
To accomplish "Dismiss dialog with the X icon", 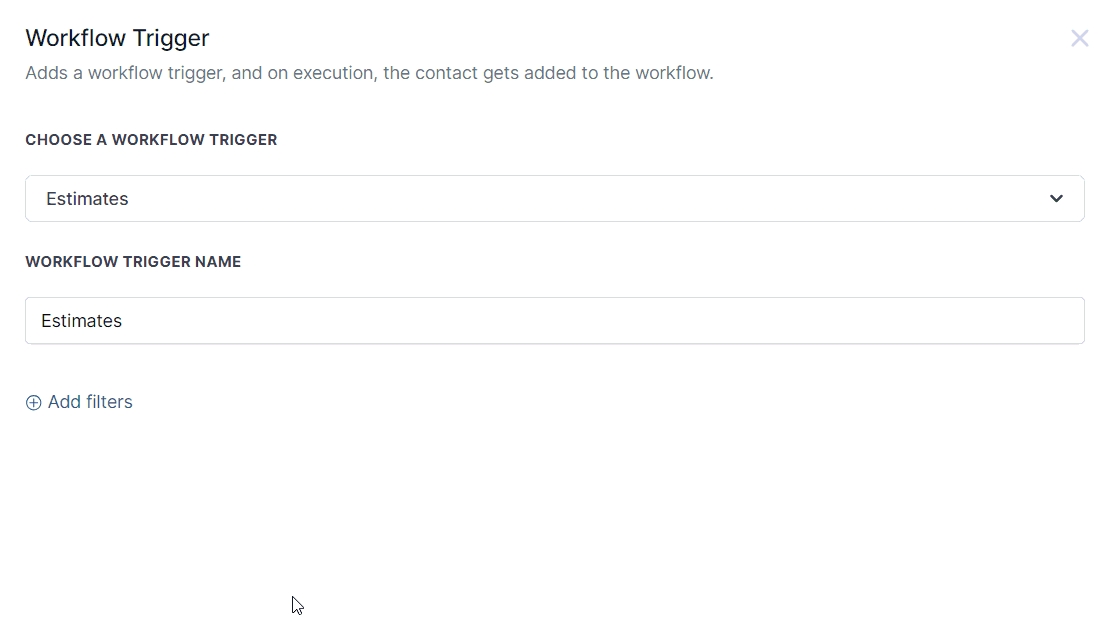I will click(1079, 39).
